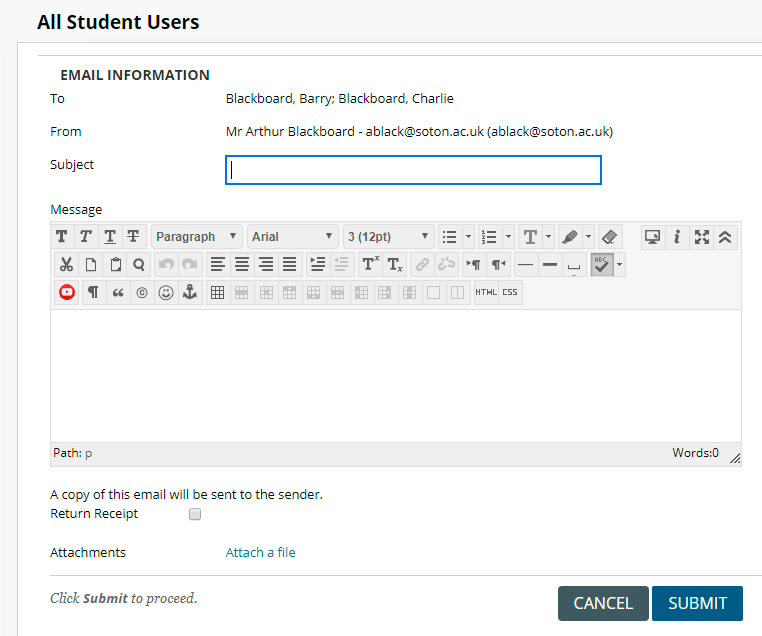Insert a thin horizontal line

pyautogui.click(x=526, y=264)
